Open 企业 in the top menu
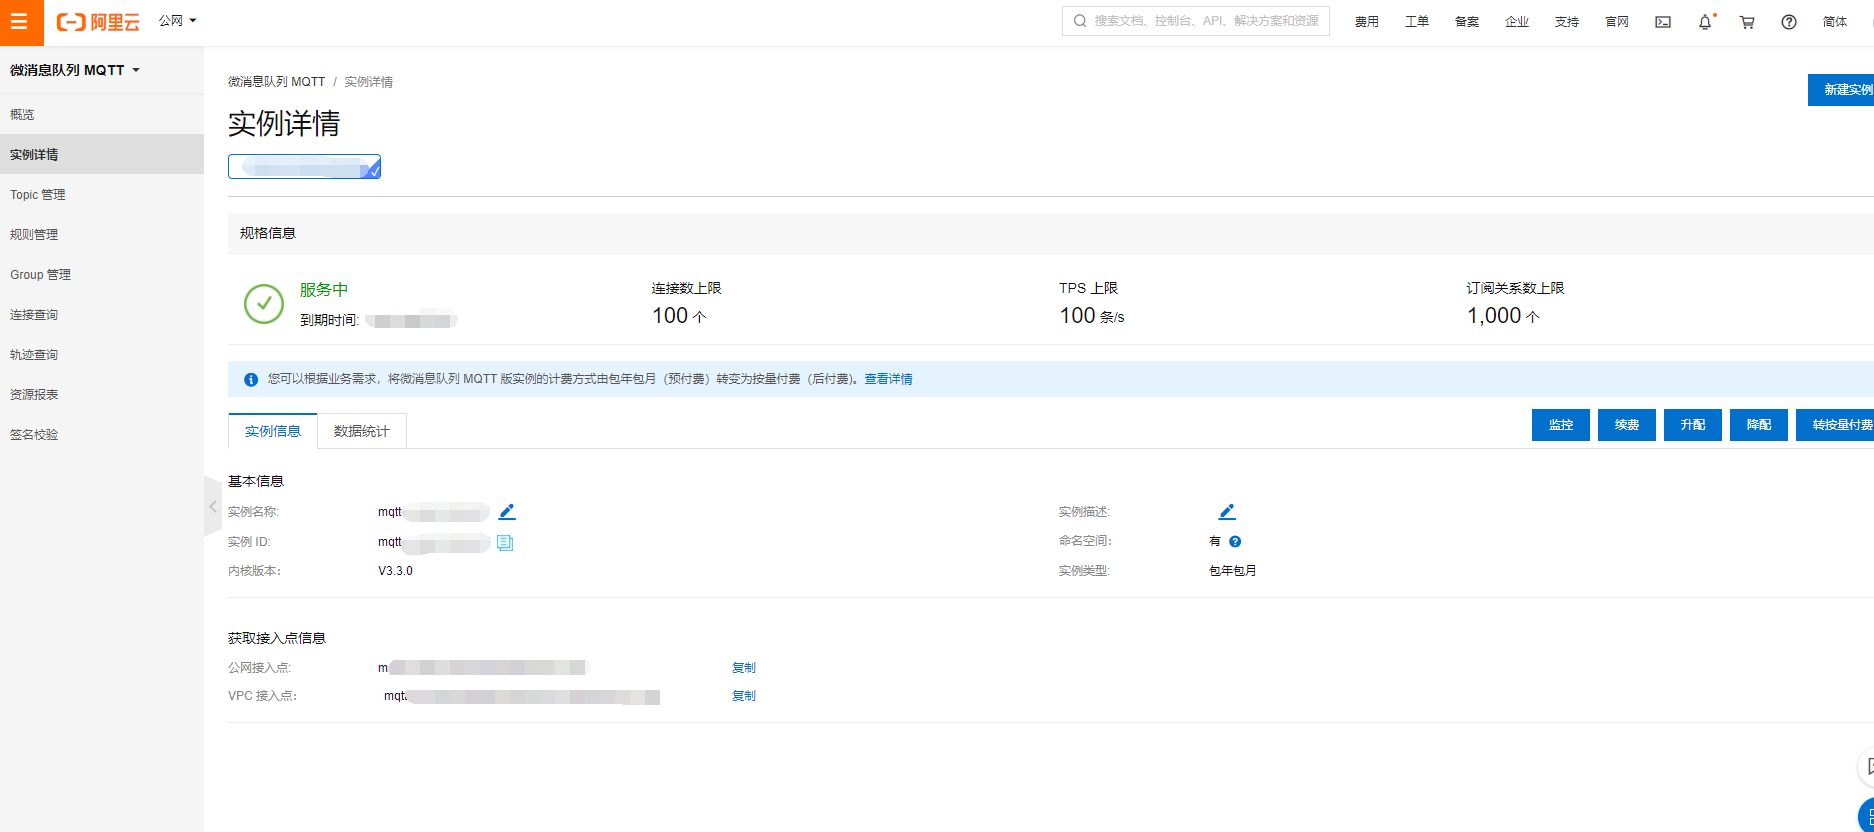Image resolution: width=1874 pixels, height=832 pixels. 1517,22
